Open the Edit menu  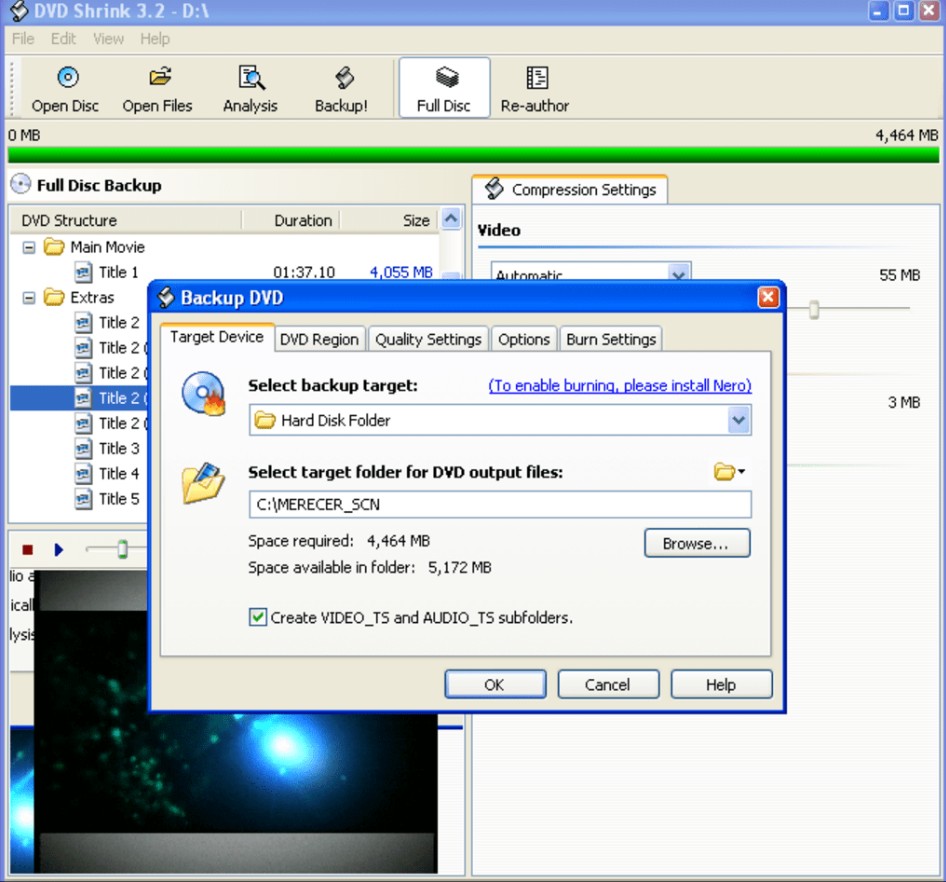[63, 39]
